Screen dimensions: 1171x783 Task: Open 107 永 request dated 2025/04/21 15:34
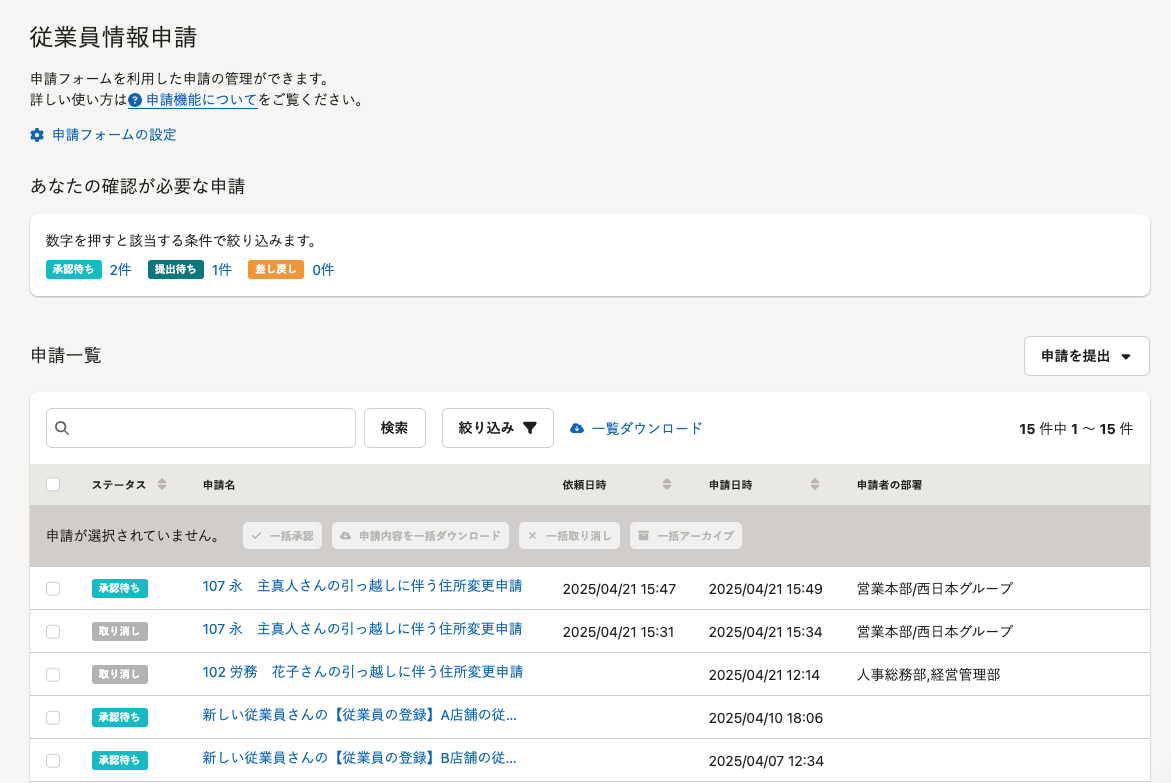(362, 629)
